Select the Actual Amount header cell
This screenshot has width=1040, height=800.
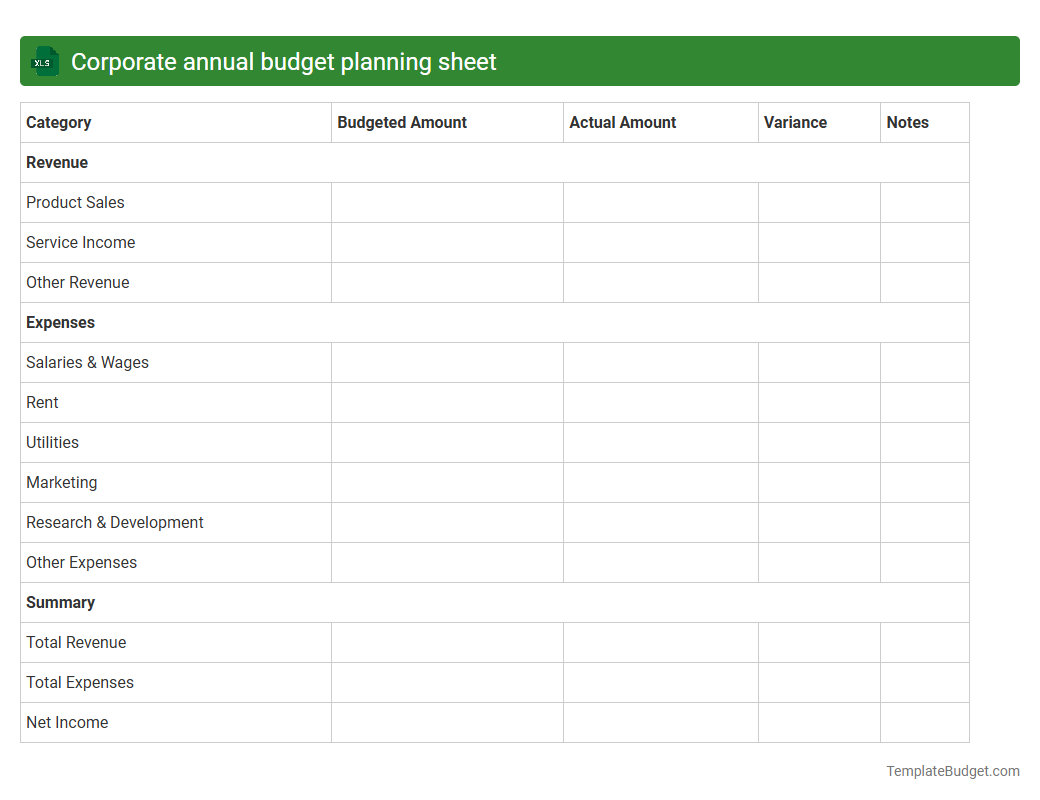(x=623, y=122)
